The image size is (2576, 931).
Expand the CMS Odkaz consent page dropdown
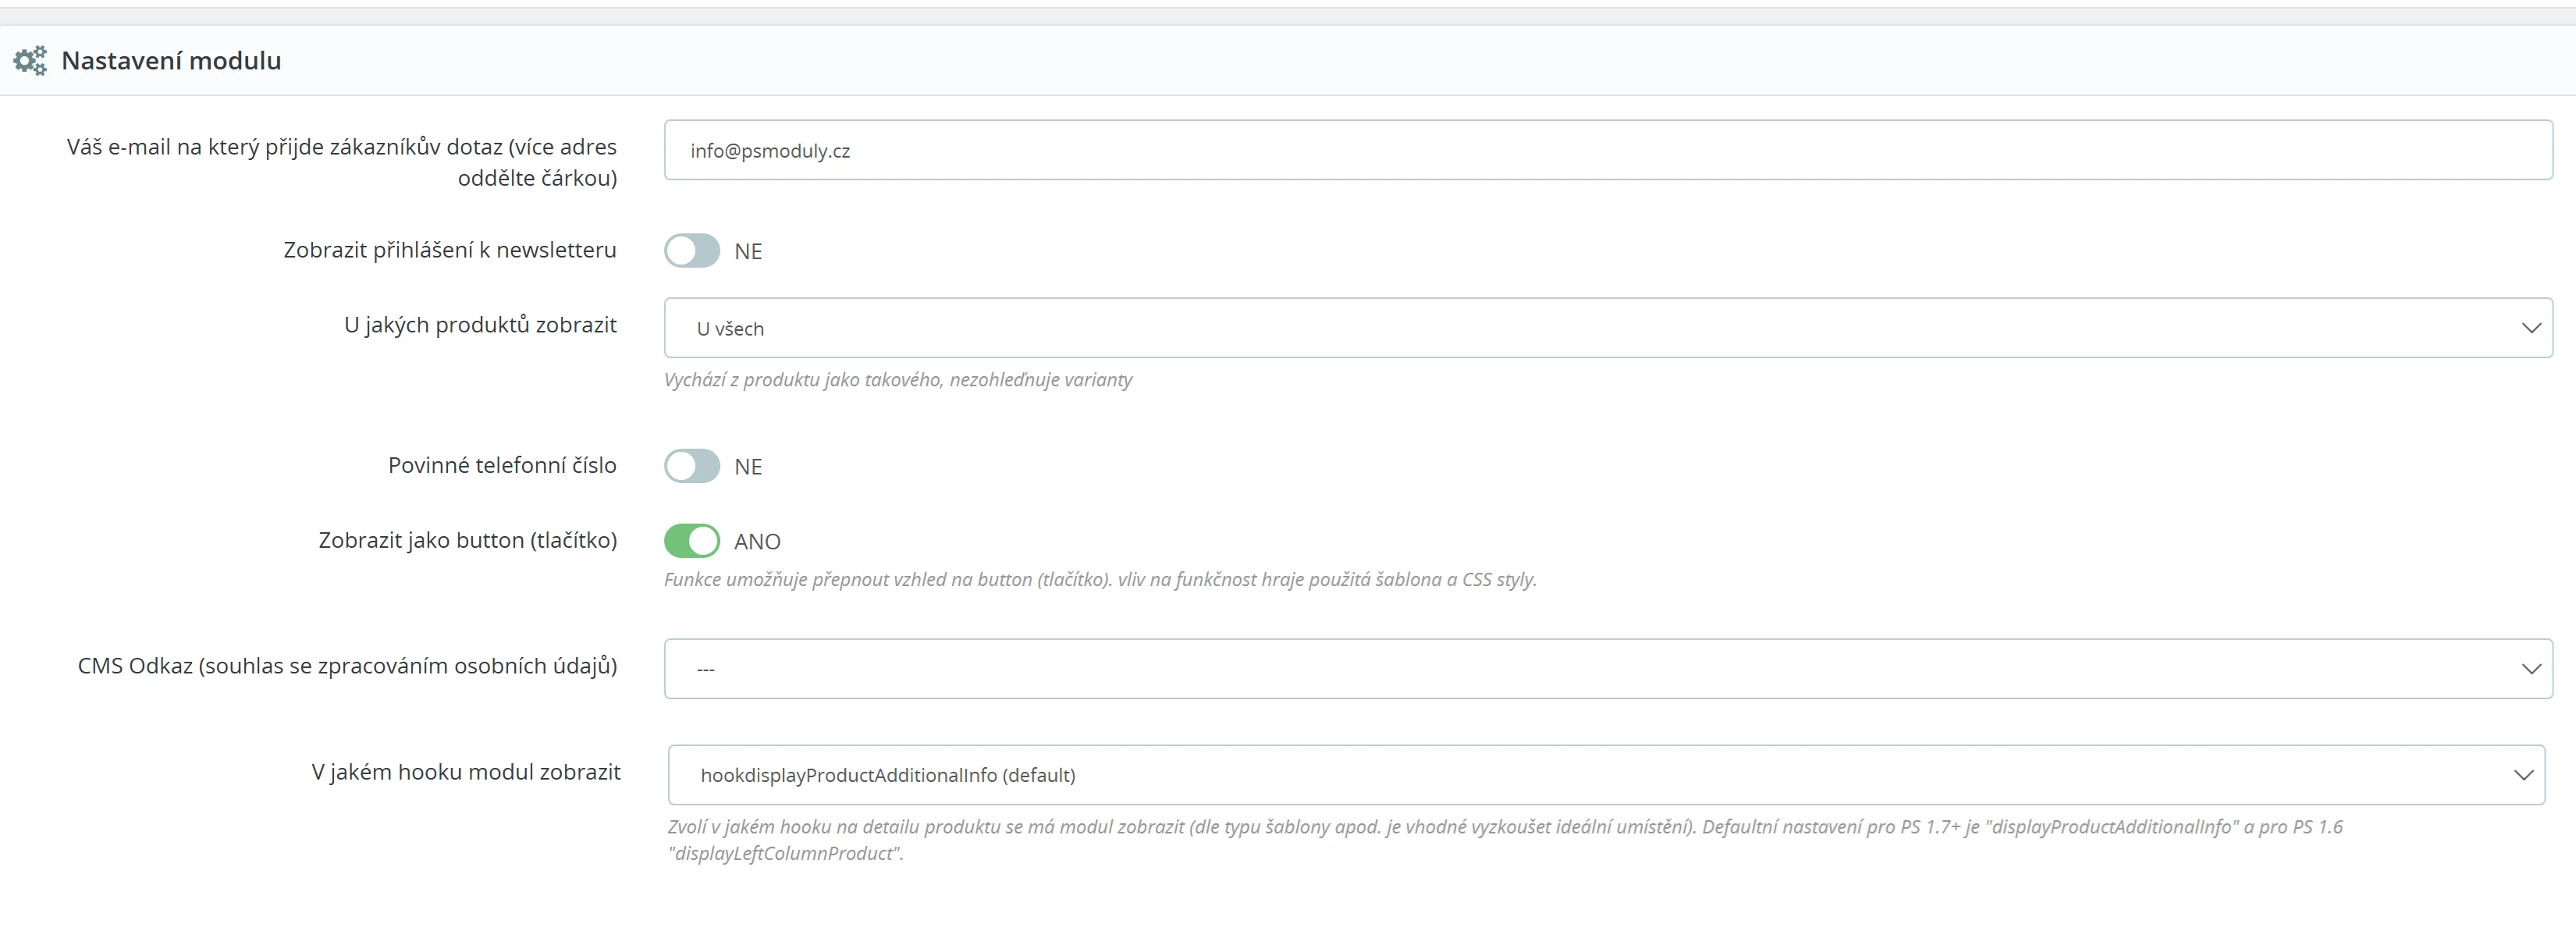click(1600, 669)
